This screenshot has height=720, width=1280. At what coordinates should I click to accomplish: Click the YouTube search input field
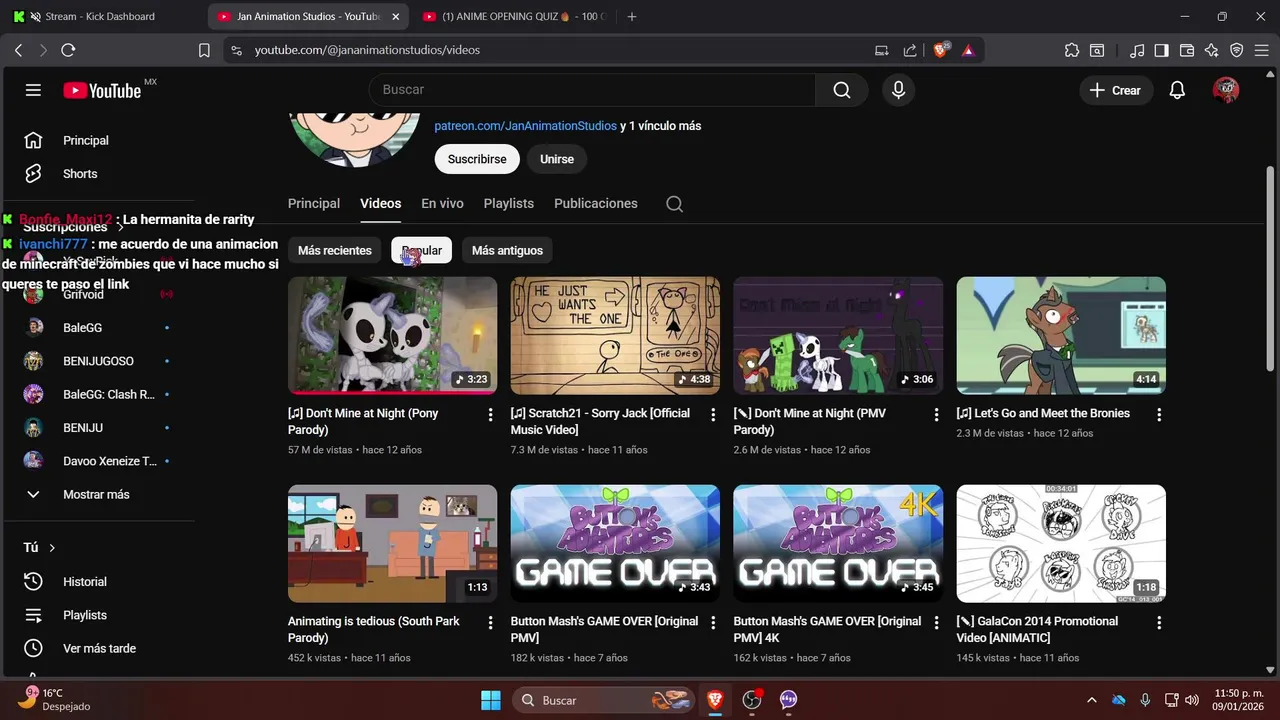(593, 90)
